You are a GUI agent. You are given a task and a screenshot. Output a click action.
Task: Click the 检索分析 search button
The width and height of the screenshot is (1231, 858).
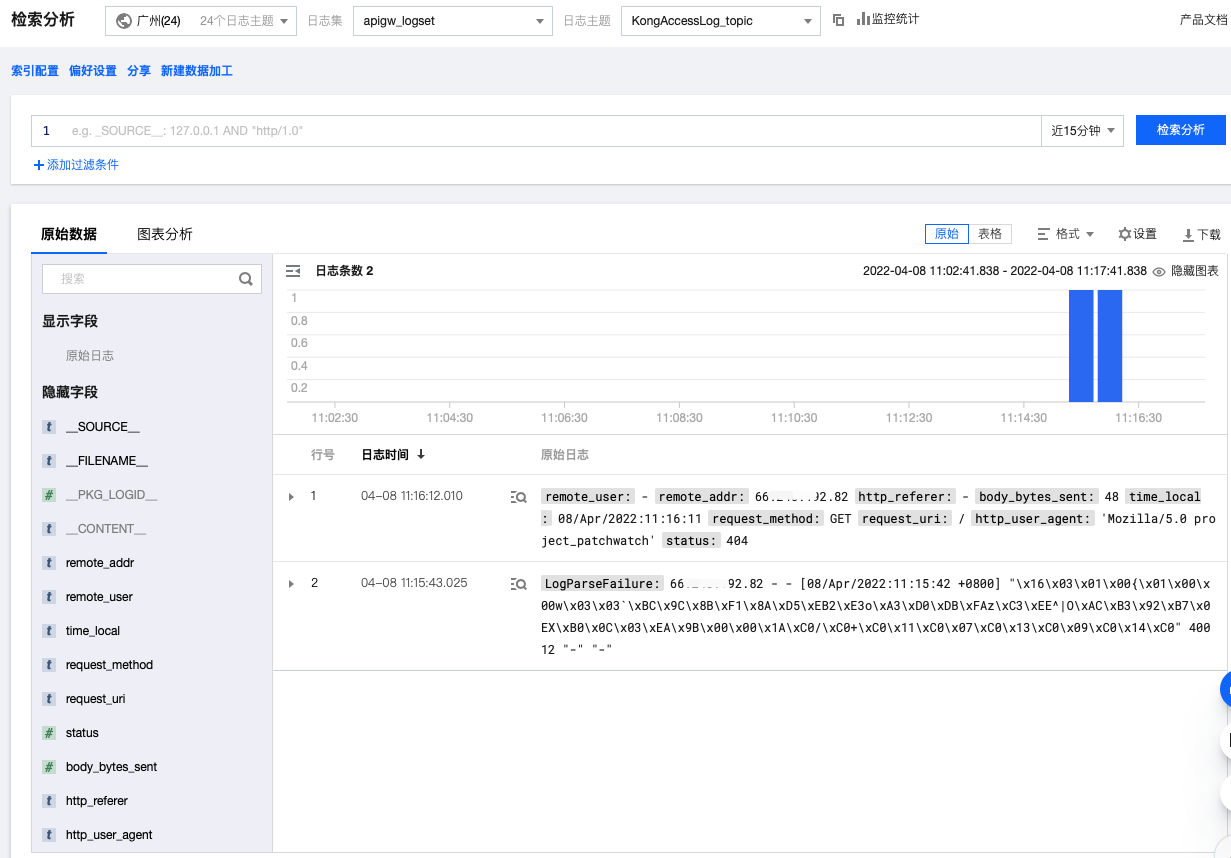[x=1181, y=130]
